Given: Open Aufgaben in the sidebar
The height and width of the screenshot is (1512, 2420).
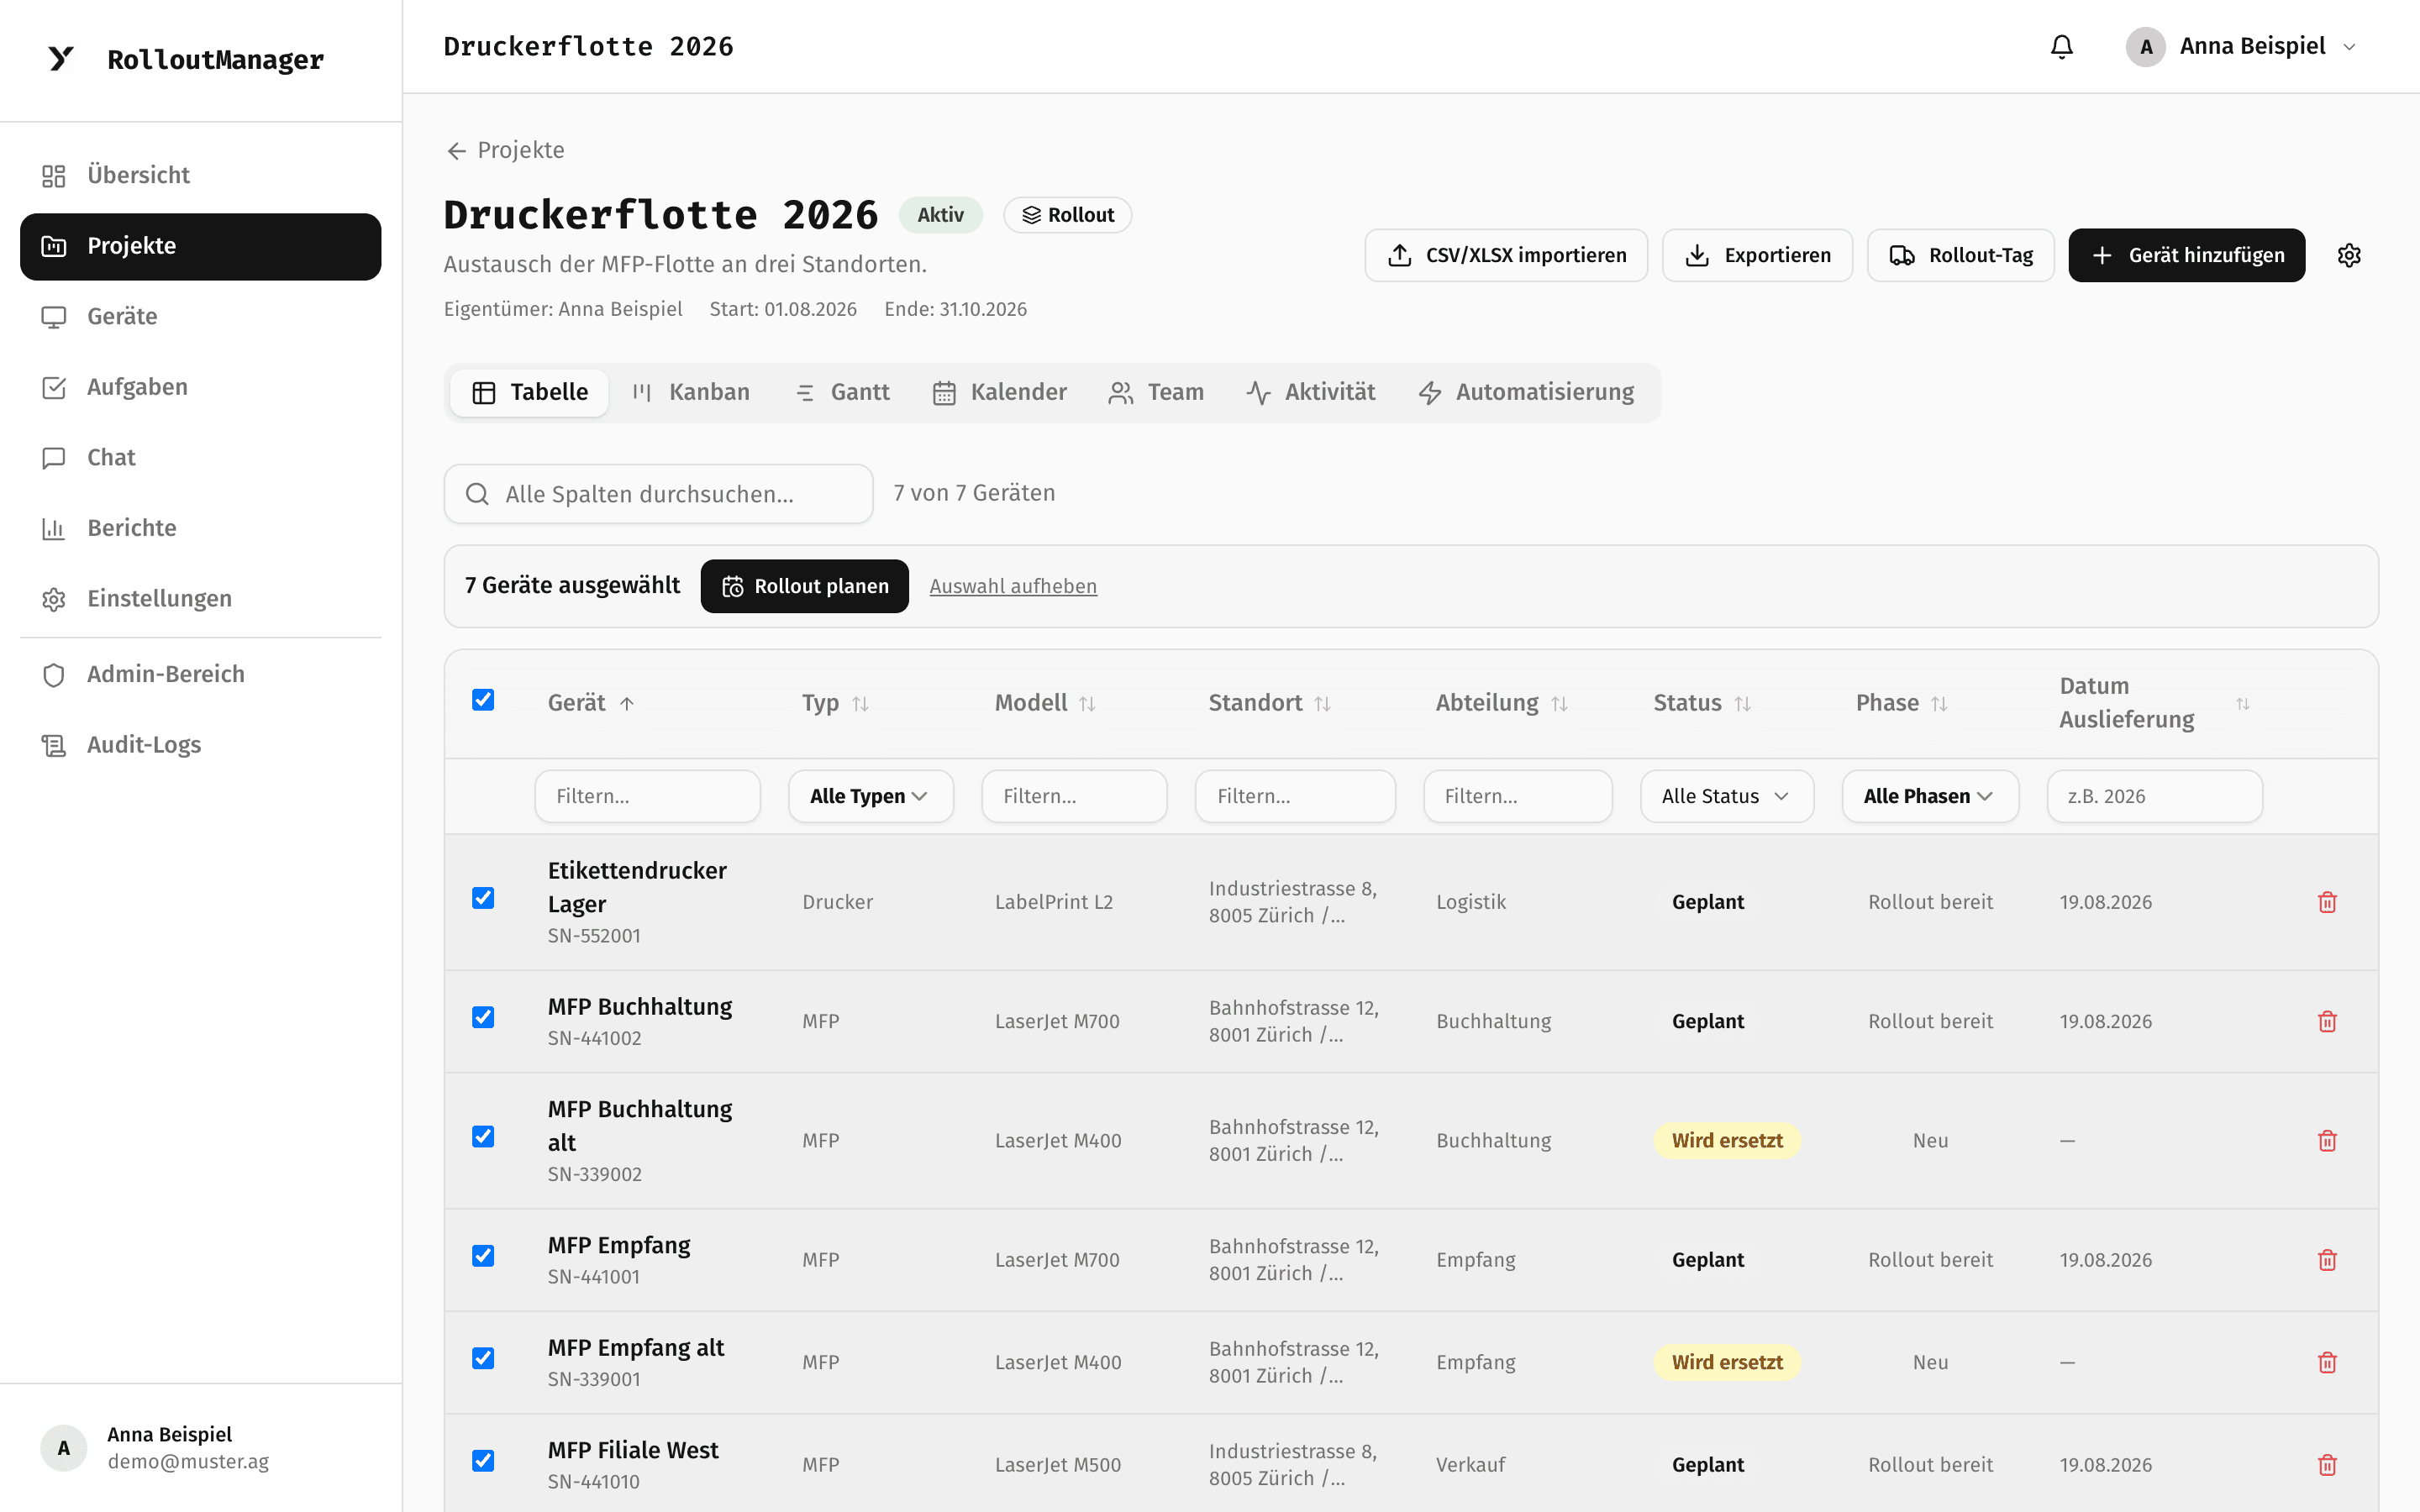Looking at the screenshot, I should (200, 387).
